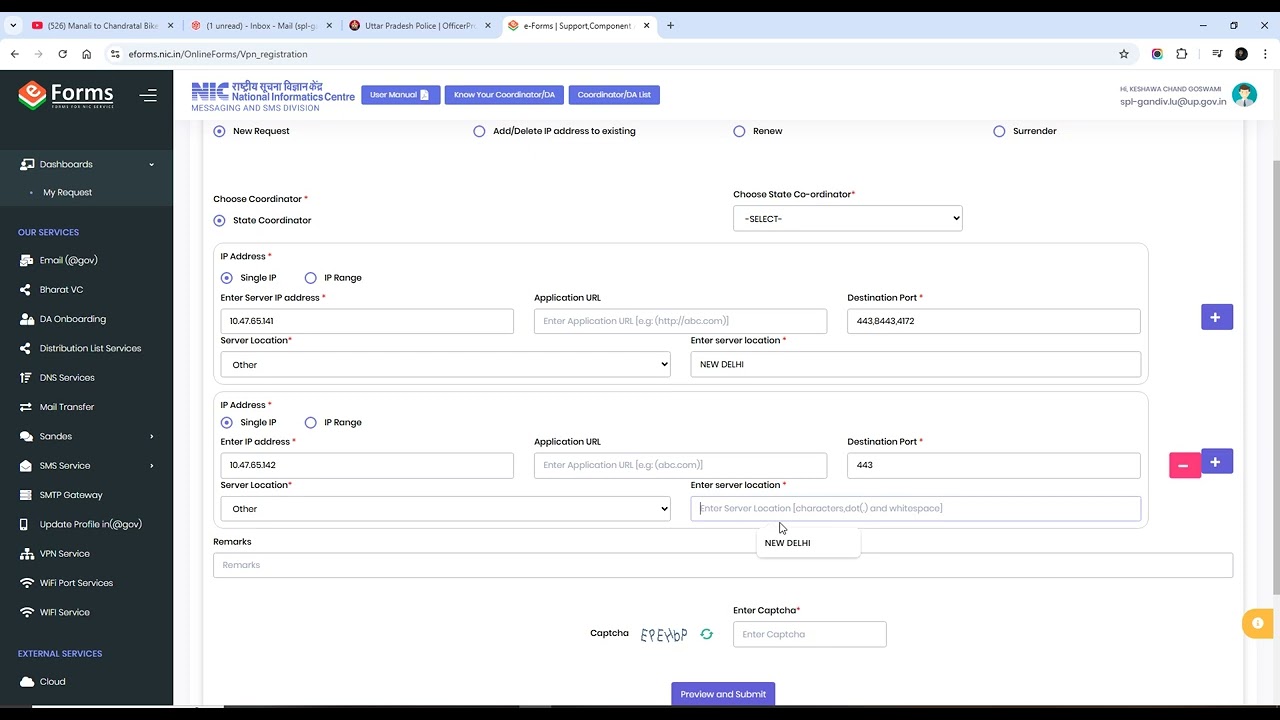Image resolution: width=1280 pixels, height=720 pixels.
Task: Choose Single IP for first entry
Action: (x=226, y=278)
